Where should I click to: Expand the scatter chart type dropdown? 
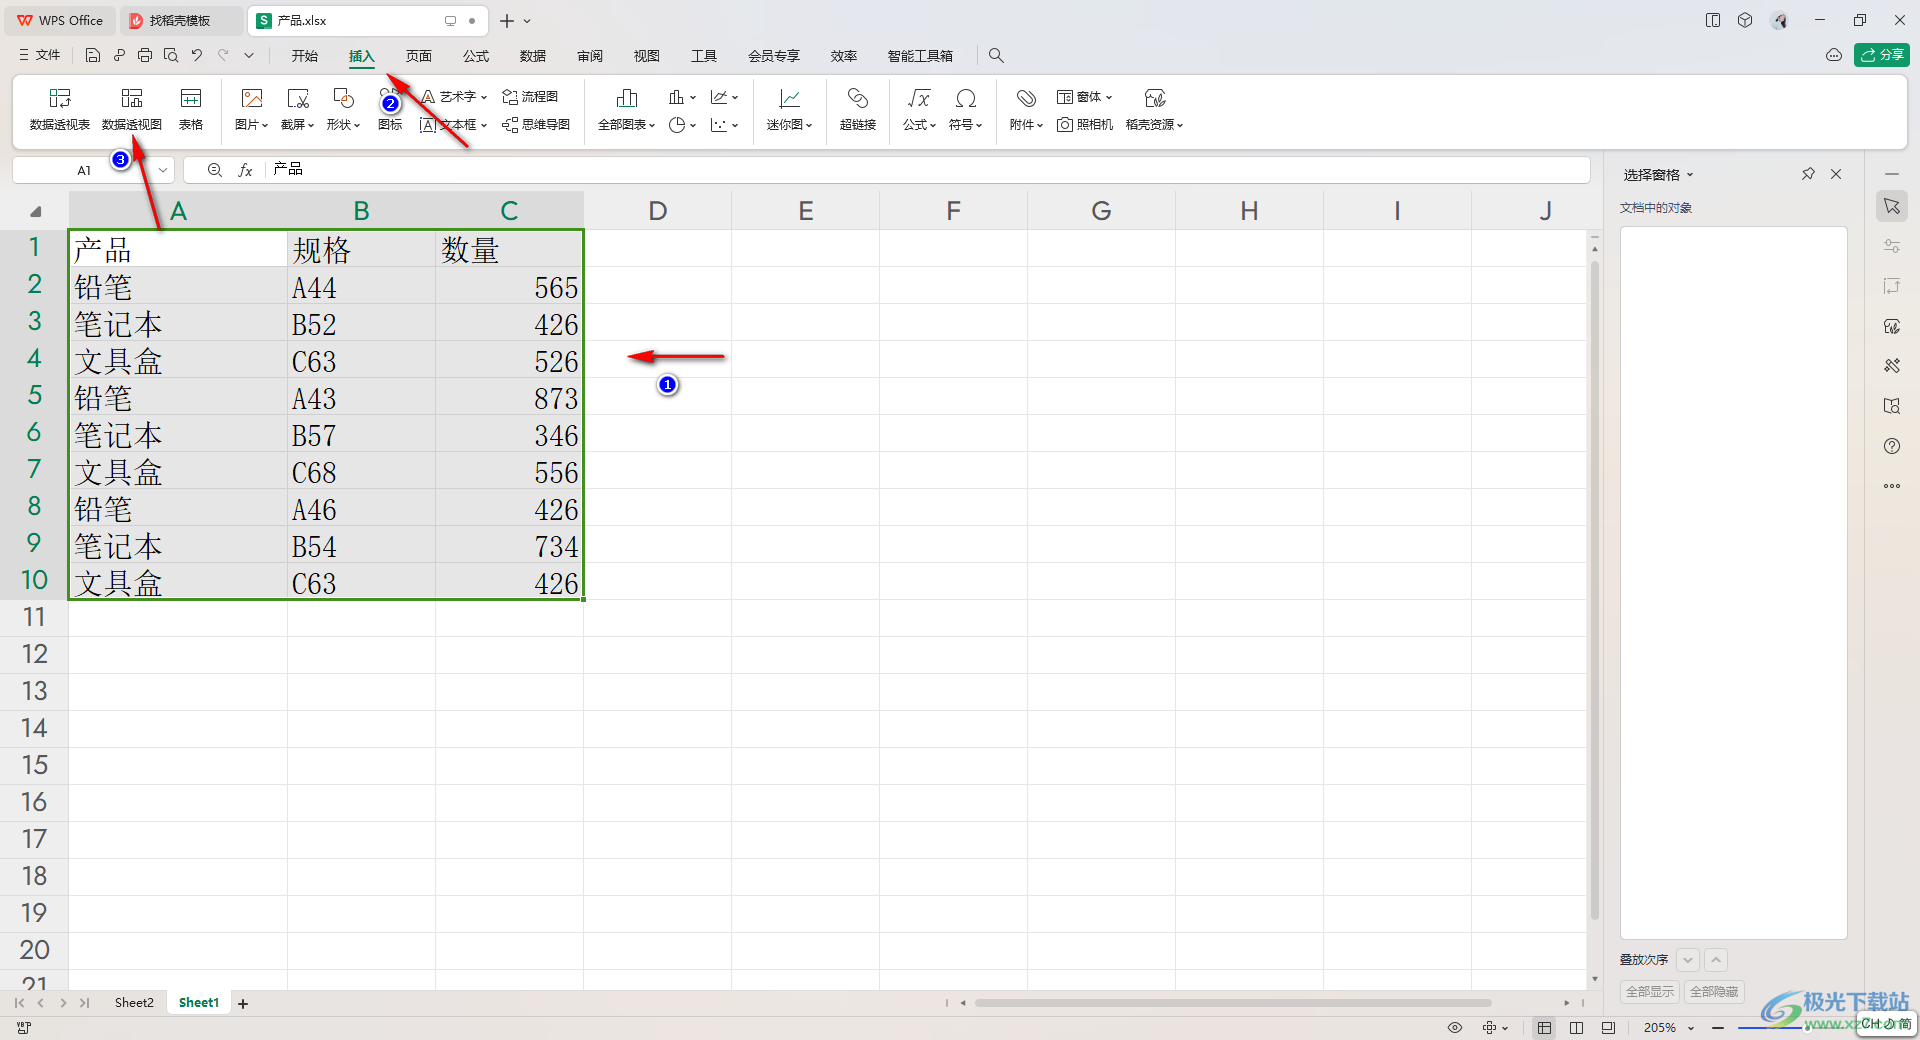click(x=735, y=126)
